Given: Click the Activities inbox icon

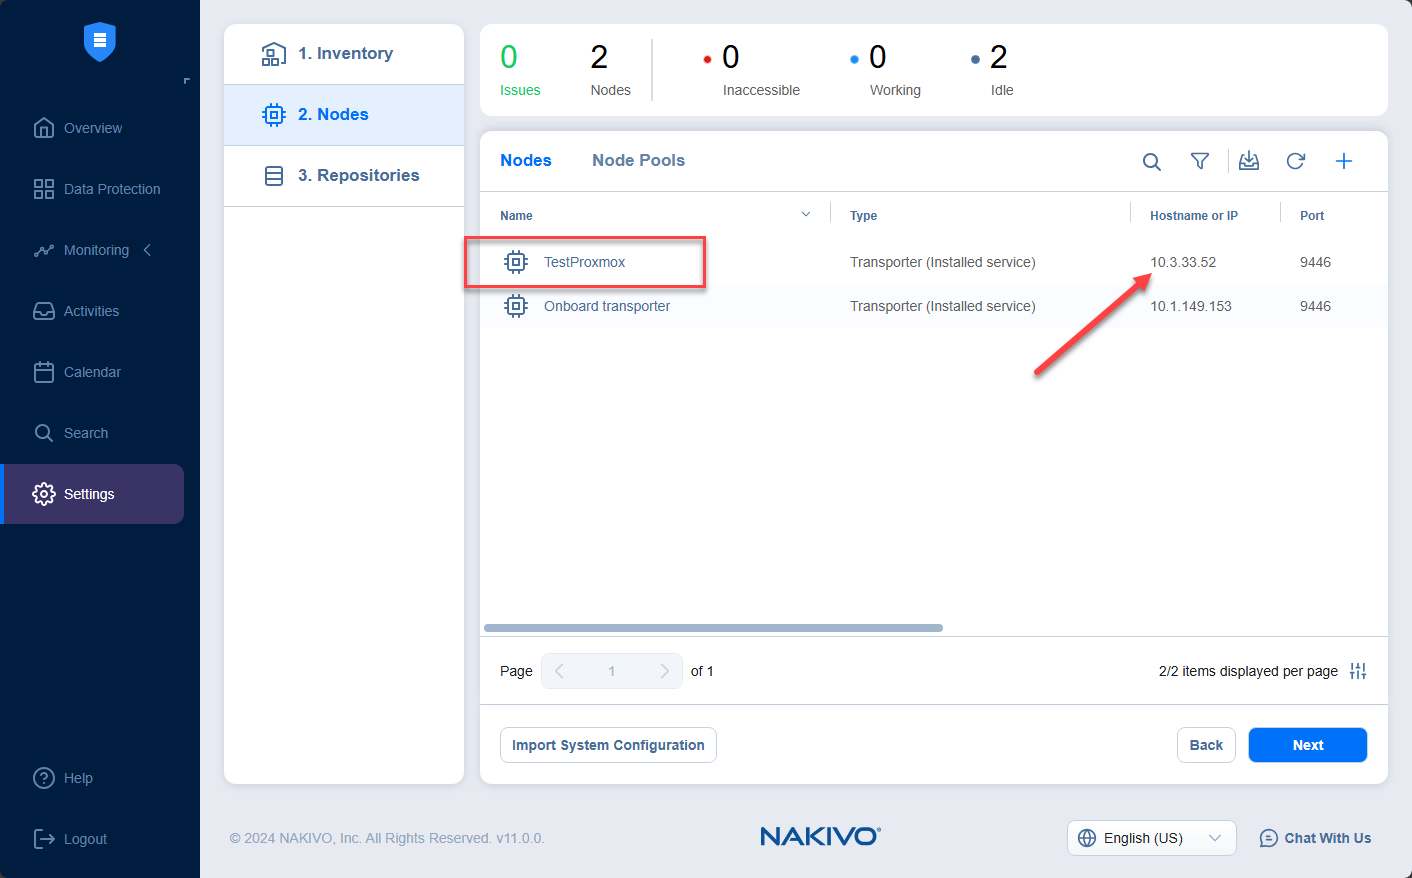Looking at the screenshot, I should point(44,311).
